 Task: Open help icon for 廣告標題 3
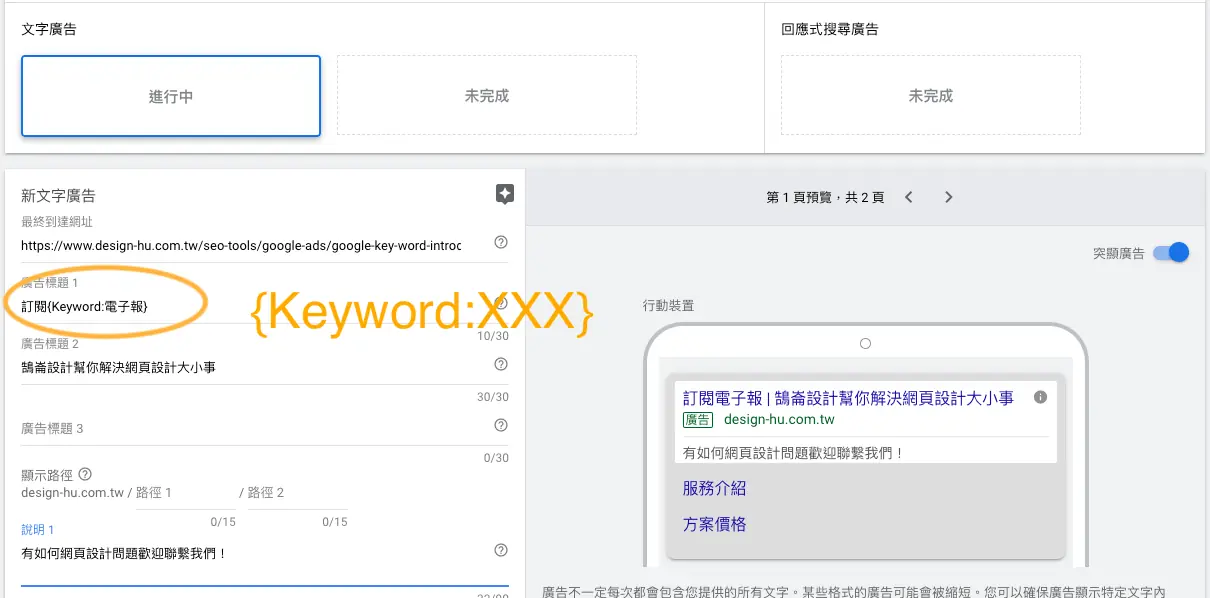pos(501,426)
